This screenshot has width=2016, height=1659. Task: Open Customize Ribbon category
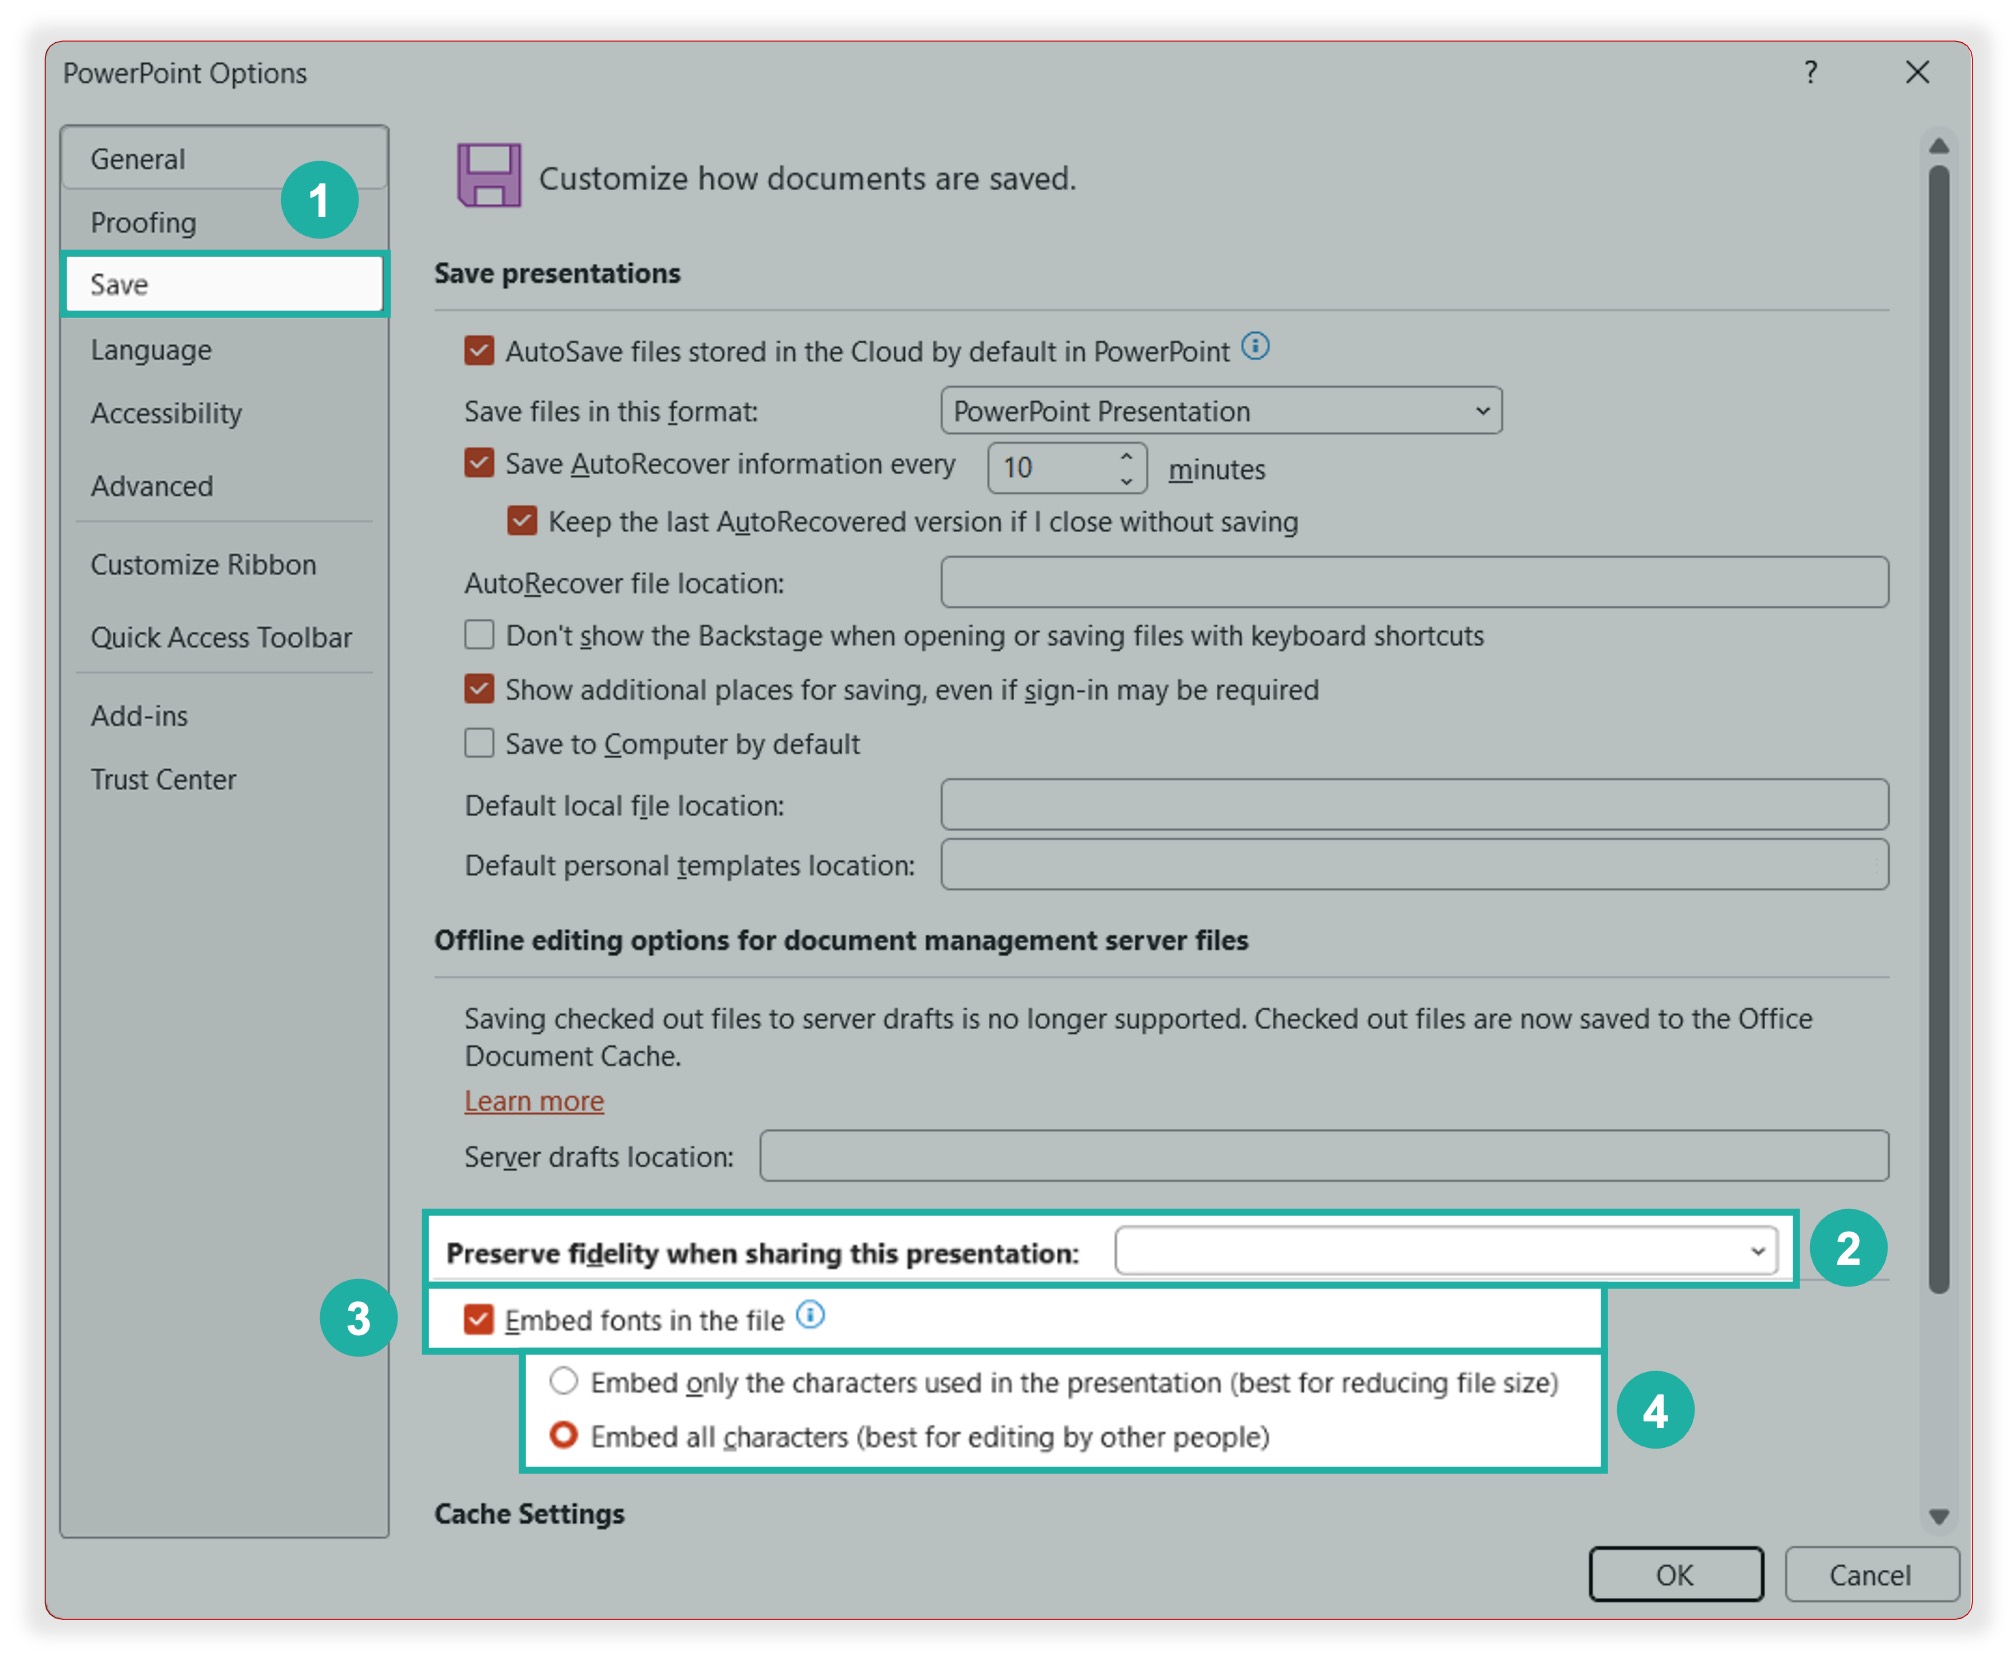point(224,564)
